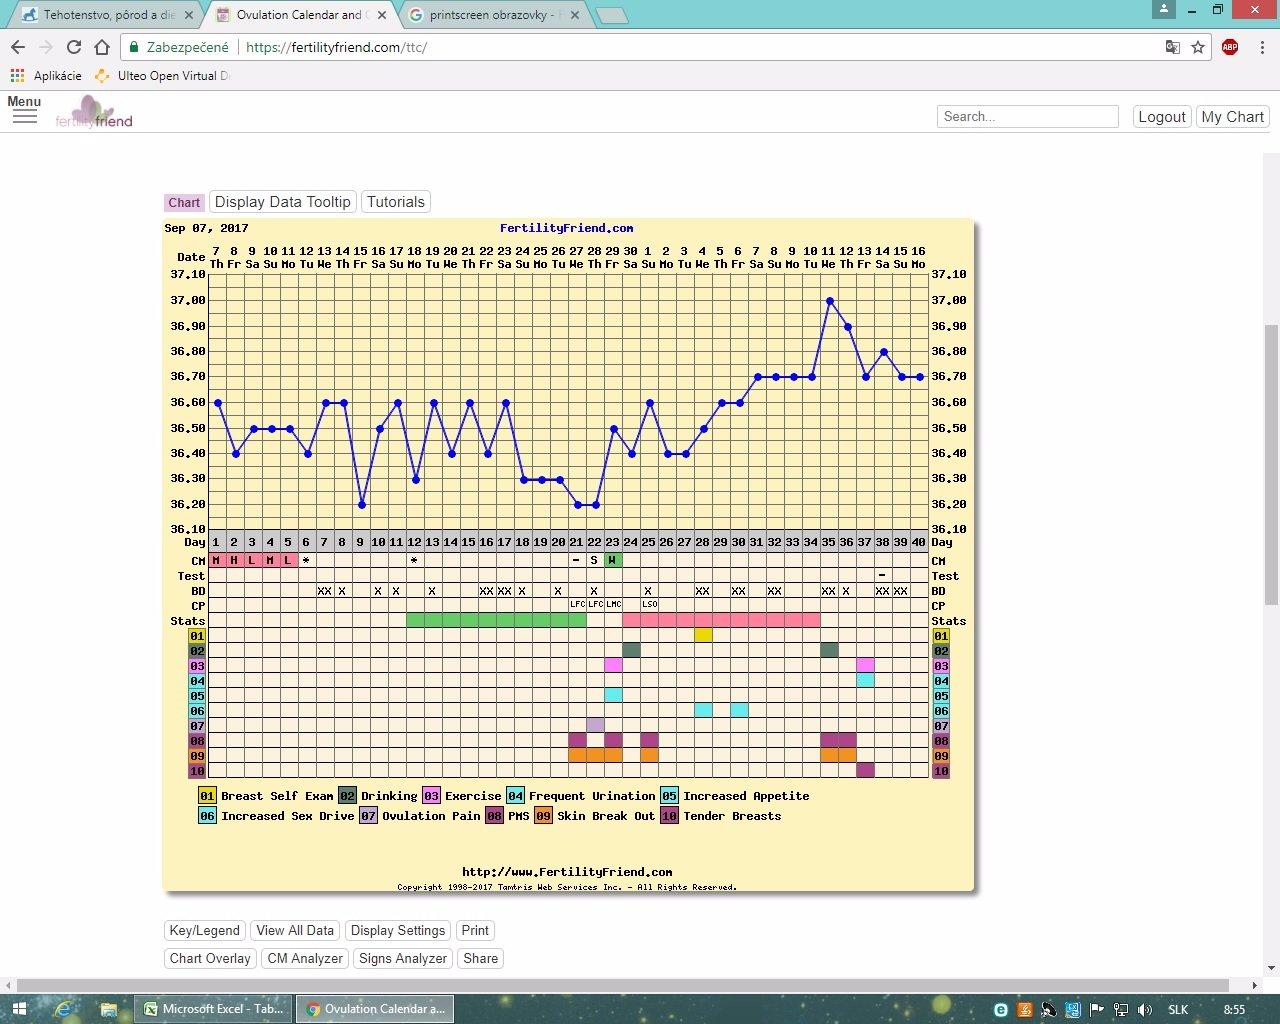This screenshot has width=1280, height=1024.
Task: Open the AdBlock Plus extension icon
Action: [x=1229, y=47]
